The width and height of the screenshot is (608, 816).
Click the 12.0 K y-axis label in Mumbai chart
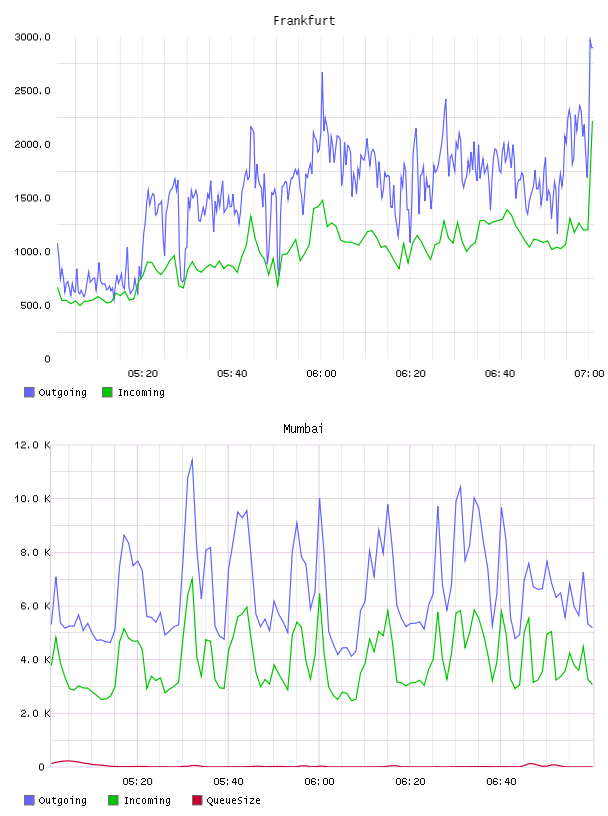click(x=32, y=445)
